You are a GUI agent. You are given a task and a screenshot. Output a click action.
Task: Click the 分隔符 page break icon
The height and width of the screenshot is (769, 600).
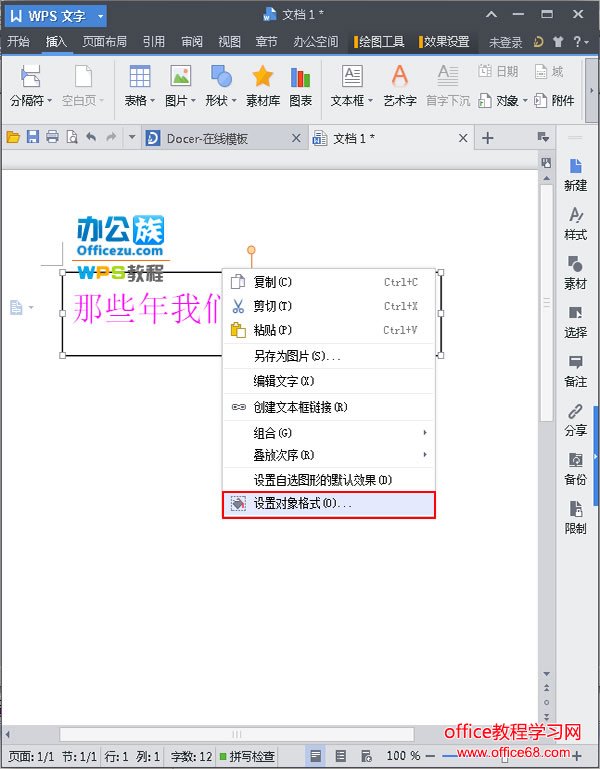pyautogui.click(x=30, y=76)
